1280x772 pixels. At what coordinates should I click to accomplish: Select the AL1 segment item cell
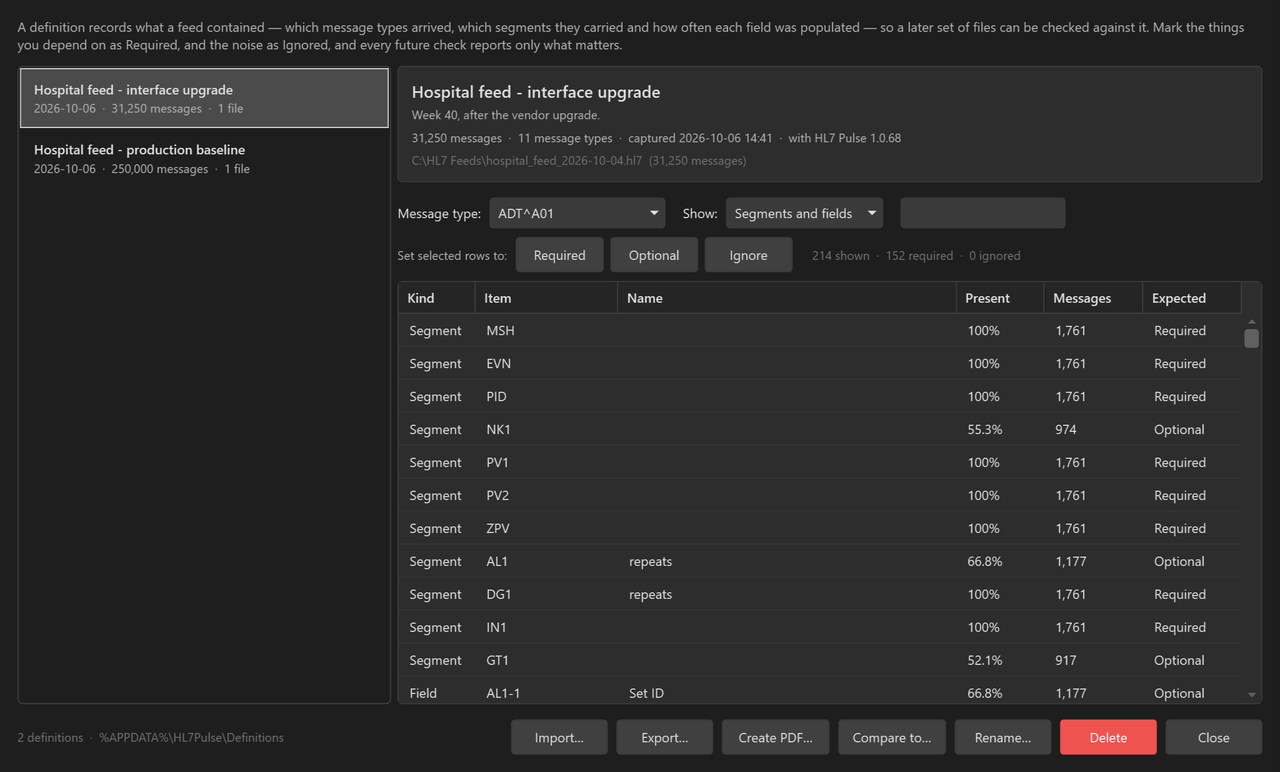tap(546, 561)
